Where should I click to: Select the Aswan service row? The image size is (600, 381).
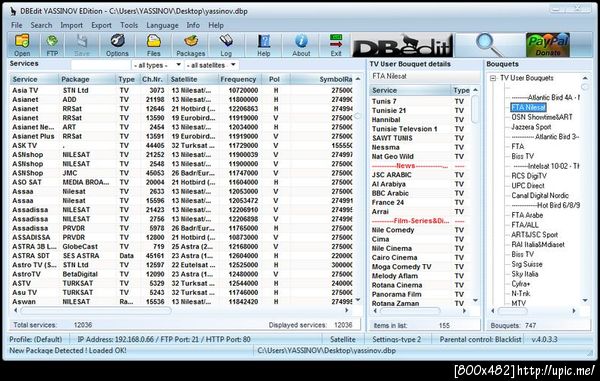click(x=181, y=301)
